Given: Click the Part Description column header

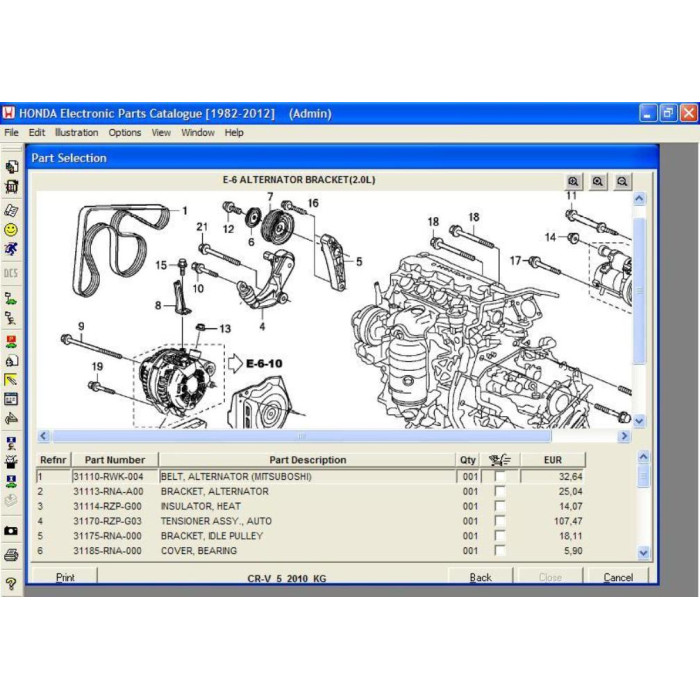Looking at the screenshot, I should (x=308, y=460).
